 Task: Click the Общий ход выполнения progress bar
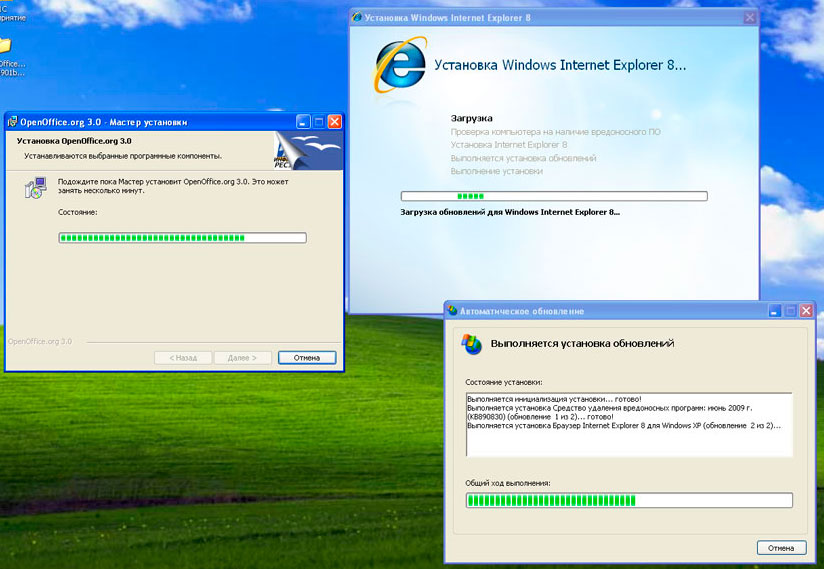pyautogui.click(x=629, y=500)
